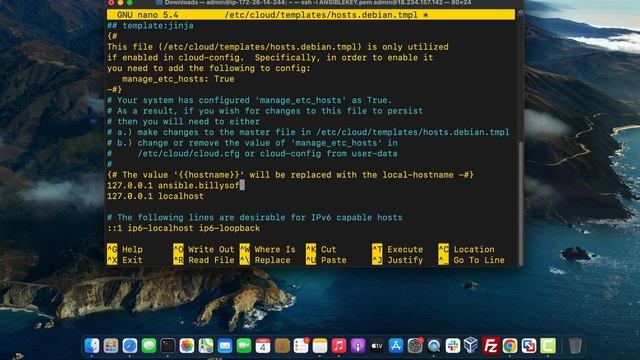Viewport: 640px width, 360px height.
Task: Open Maps from the Dock
Action: click(206, 346)
